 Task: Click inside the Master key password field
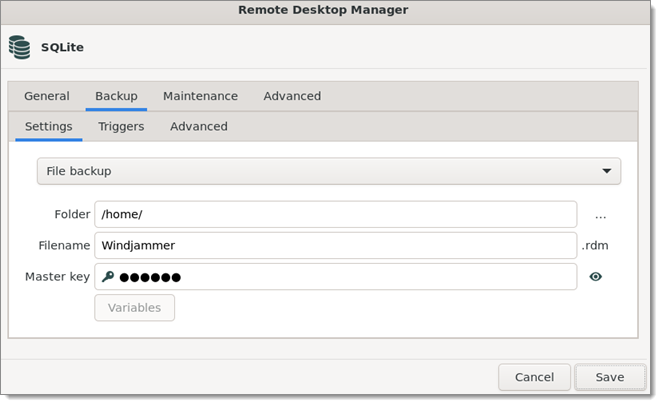pyautogui.click(x=336, y=277)
